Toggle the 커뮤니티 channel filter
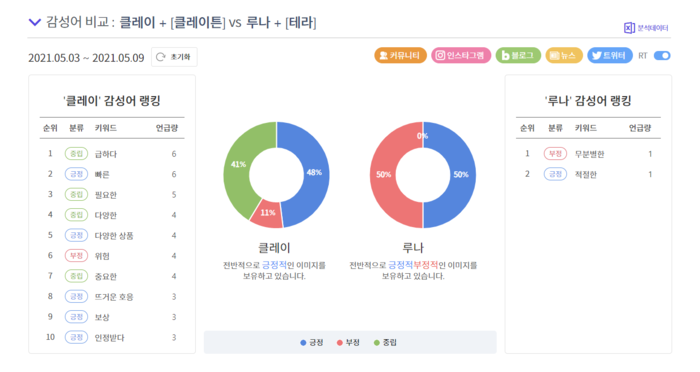The width and height of the screenshot is (700, 372). 400,55
